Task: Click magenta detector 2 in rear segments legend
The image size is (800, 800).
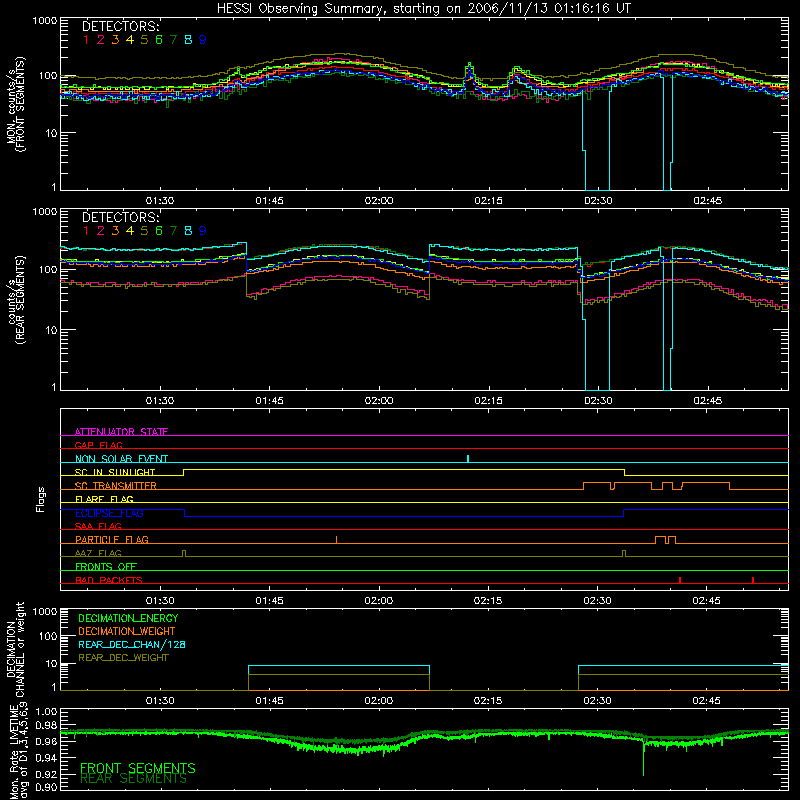Action: tap(101, 231)
